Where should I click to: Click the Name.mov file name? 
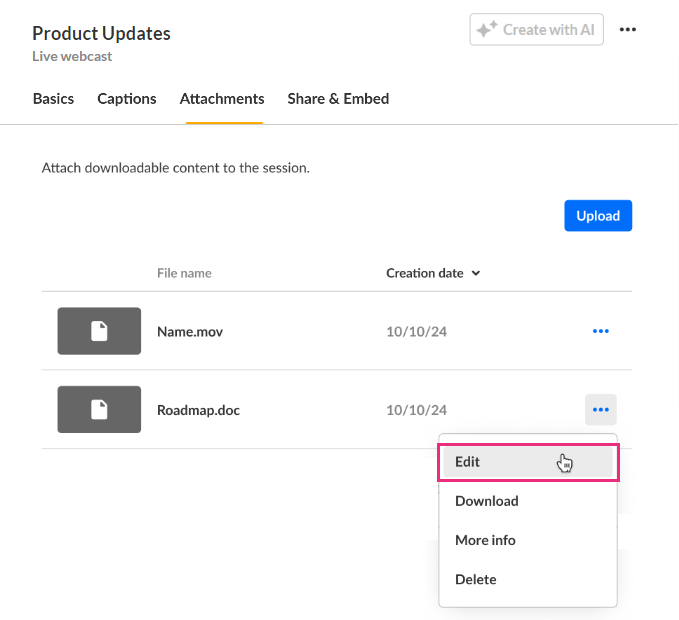[190, 331]
